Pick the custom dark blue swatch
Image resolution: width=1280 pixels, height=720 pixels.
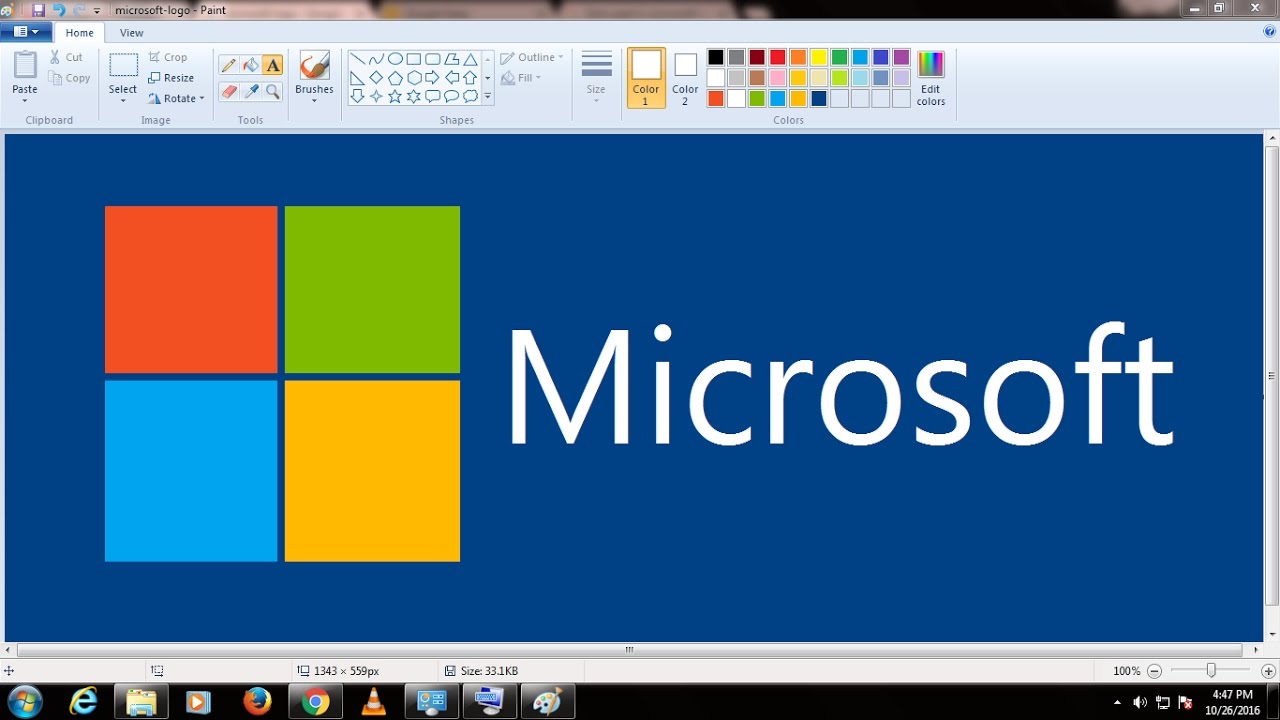[819, 98]
